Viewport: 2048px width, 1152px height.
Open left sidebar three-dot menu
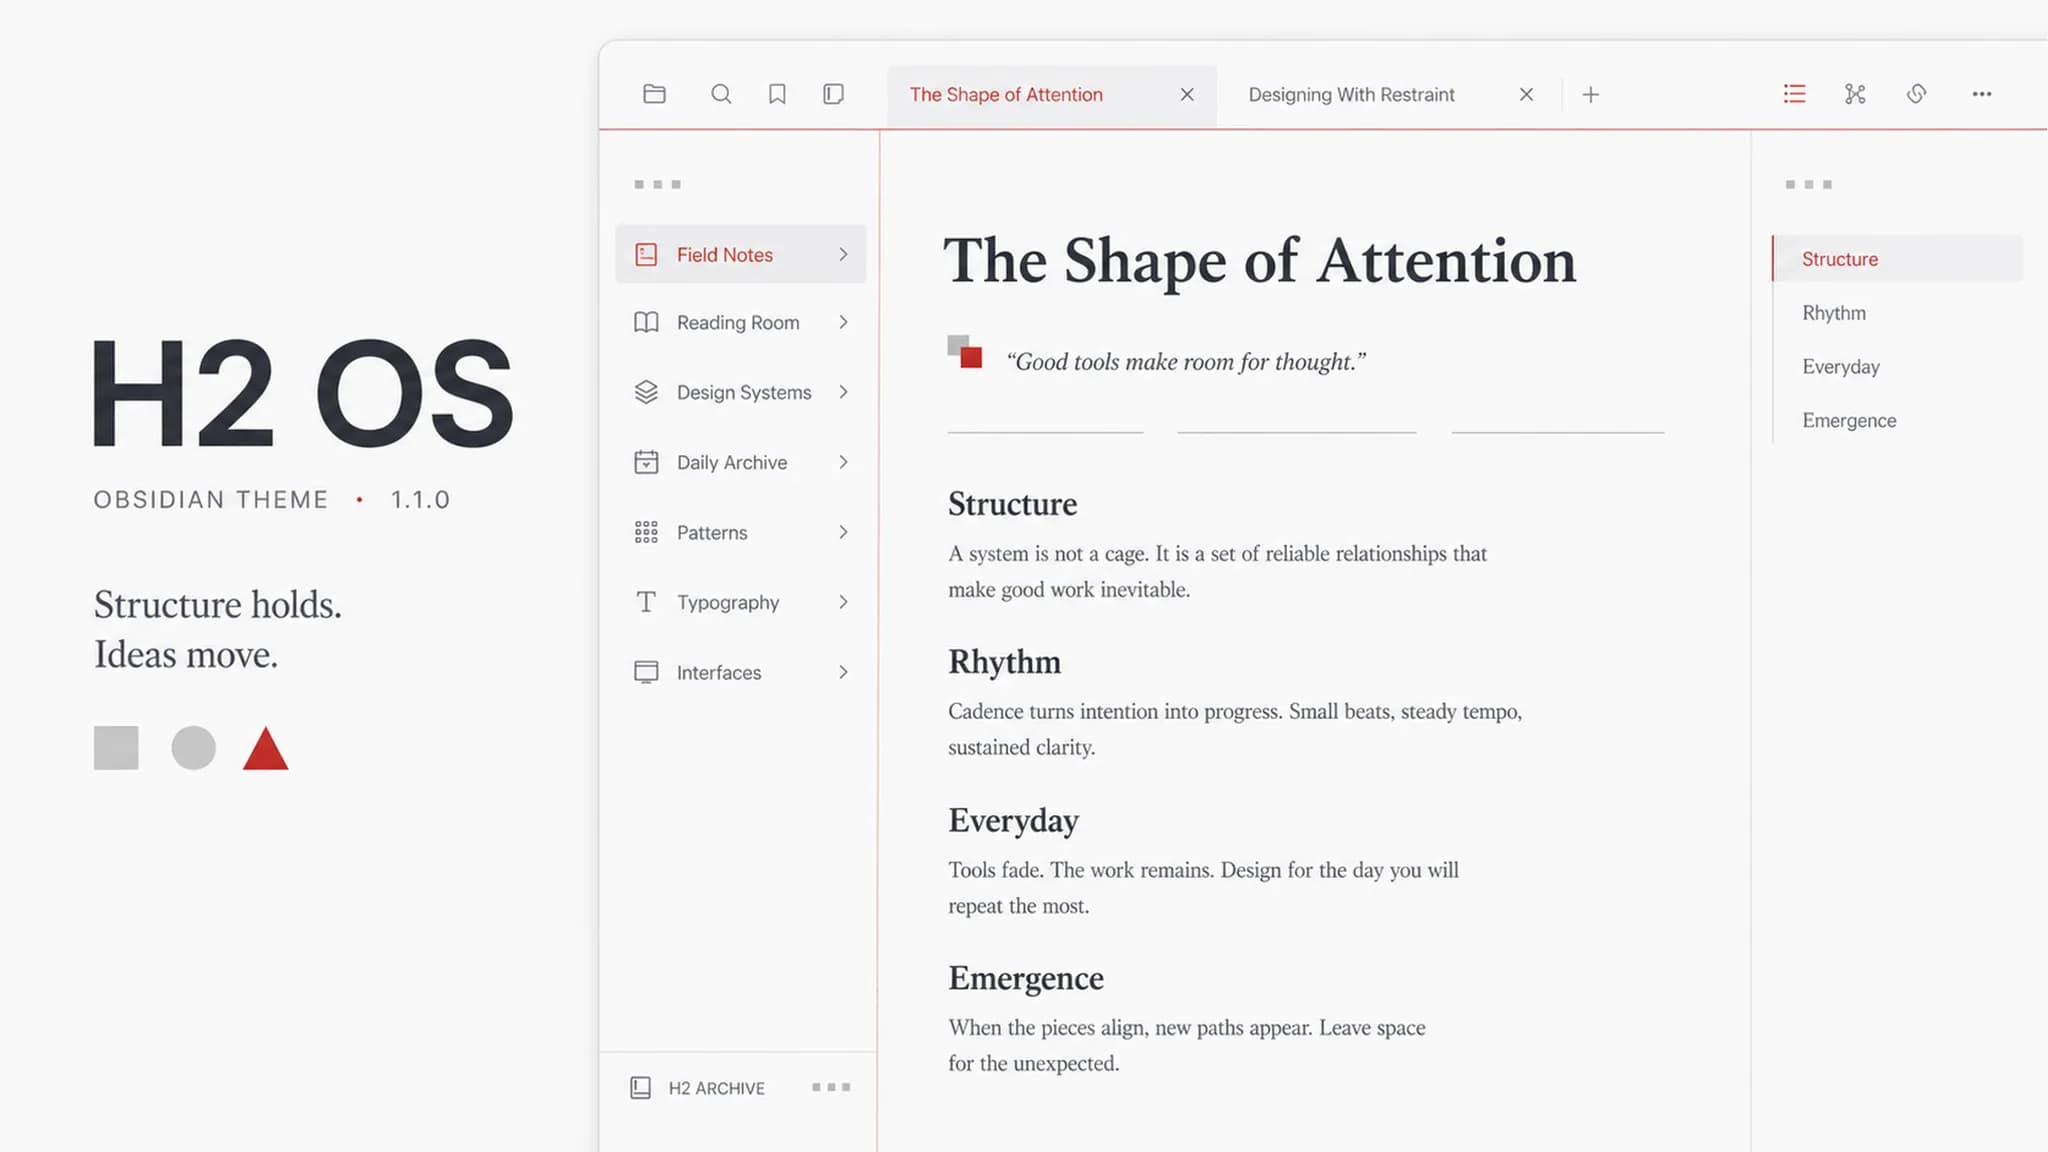657,184
